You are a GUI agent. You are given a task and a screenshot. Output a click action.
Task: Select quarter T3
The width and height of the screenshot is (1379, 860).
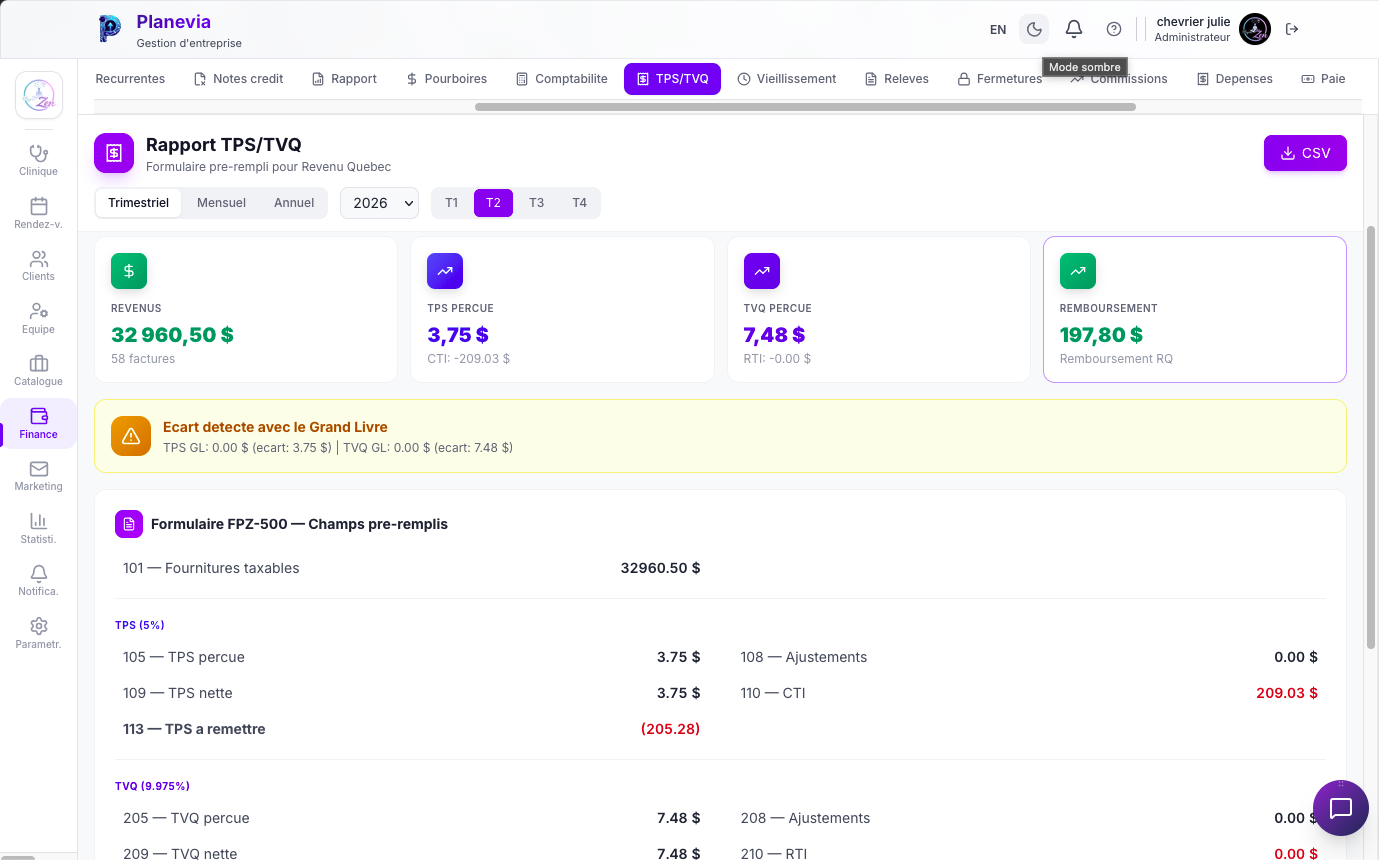point(536,203)
